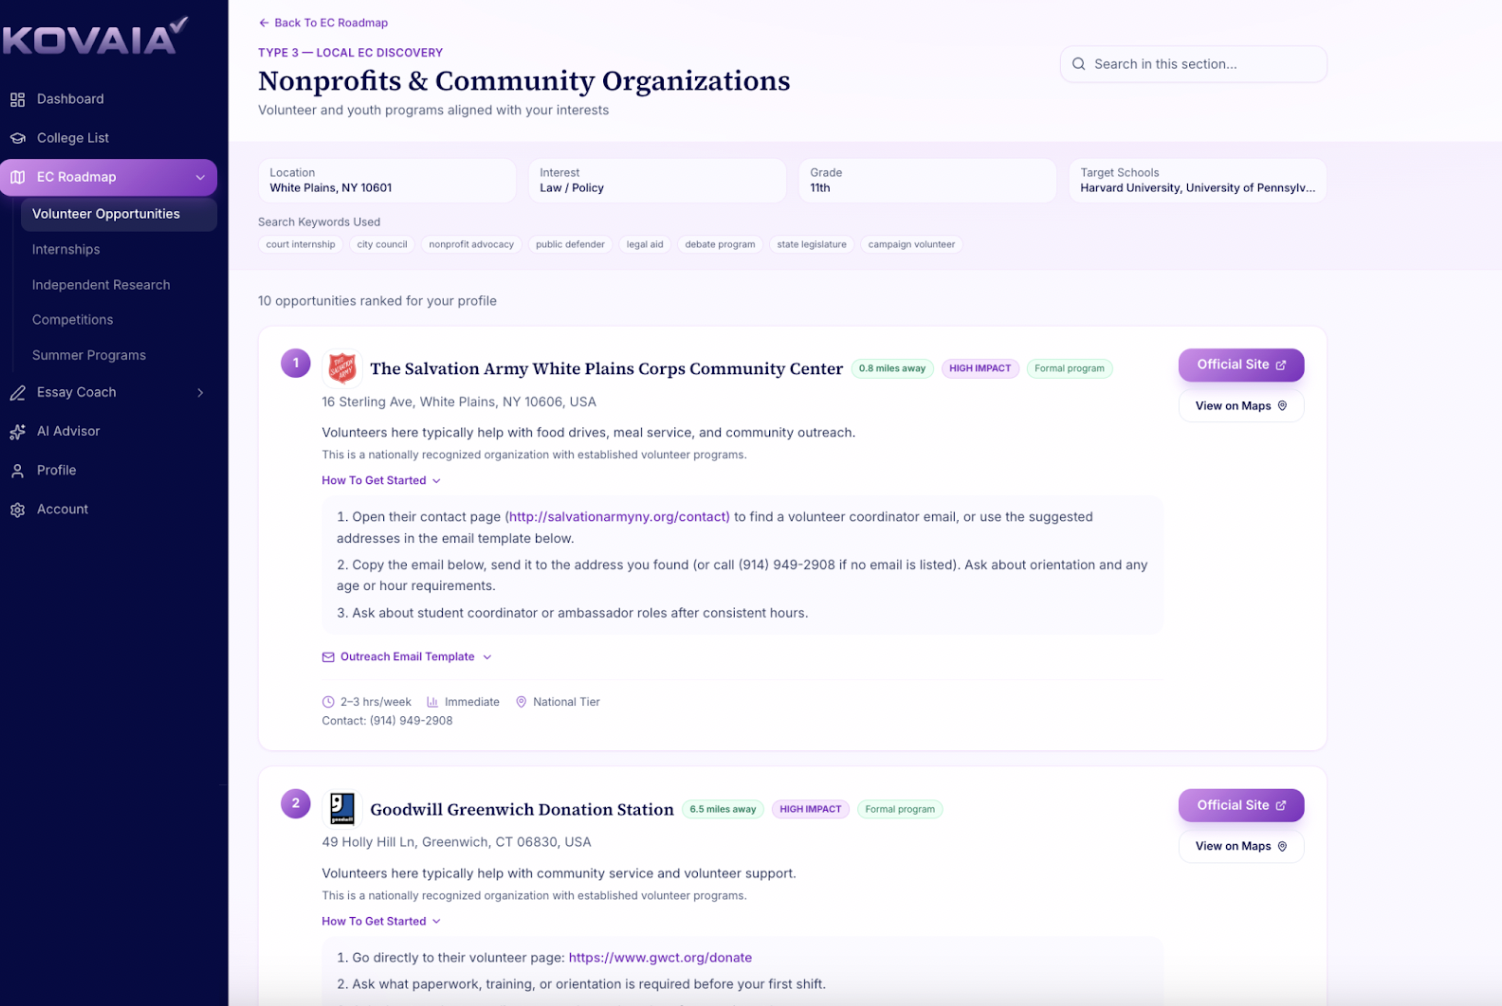Click the Search in this section field
Image resolution: width=1502 pixels, height=1006 pixels.
1193,64
